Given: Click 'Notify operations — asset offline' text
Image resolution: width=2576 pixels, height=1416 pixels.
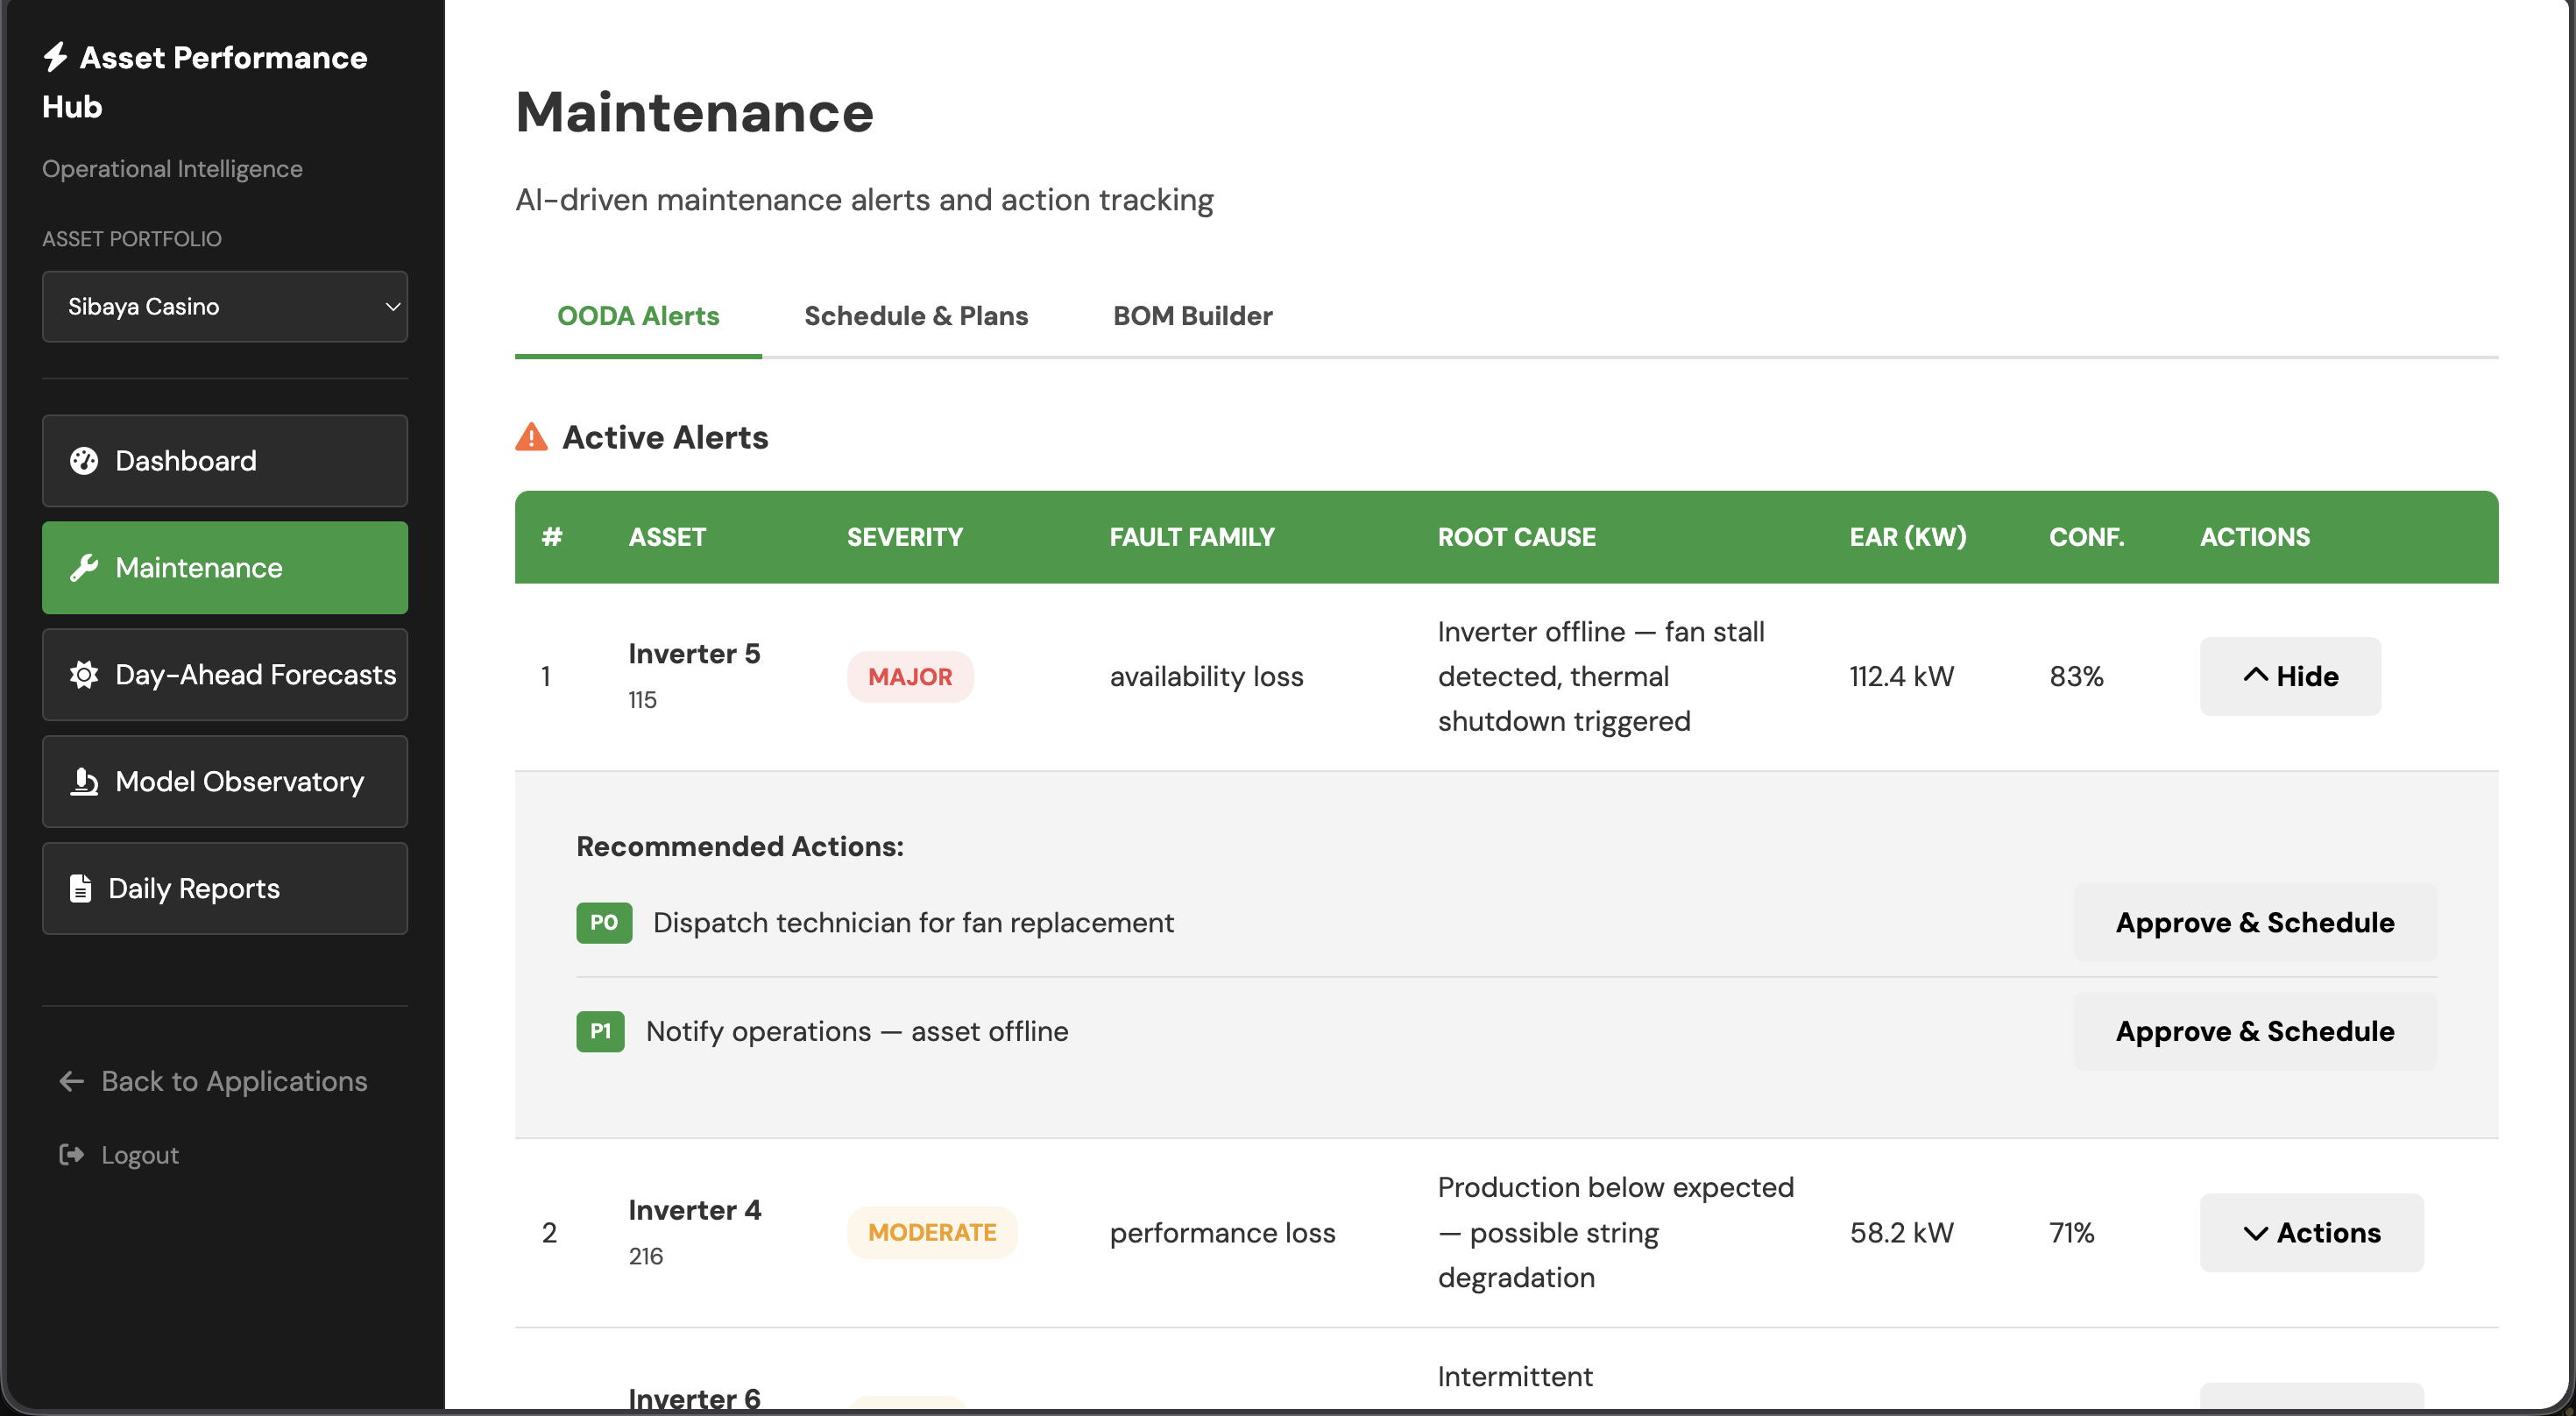Looking at the screenshot, I should tap(857, 1031).
